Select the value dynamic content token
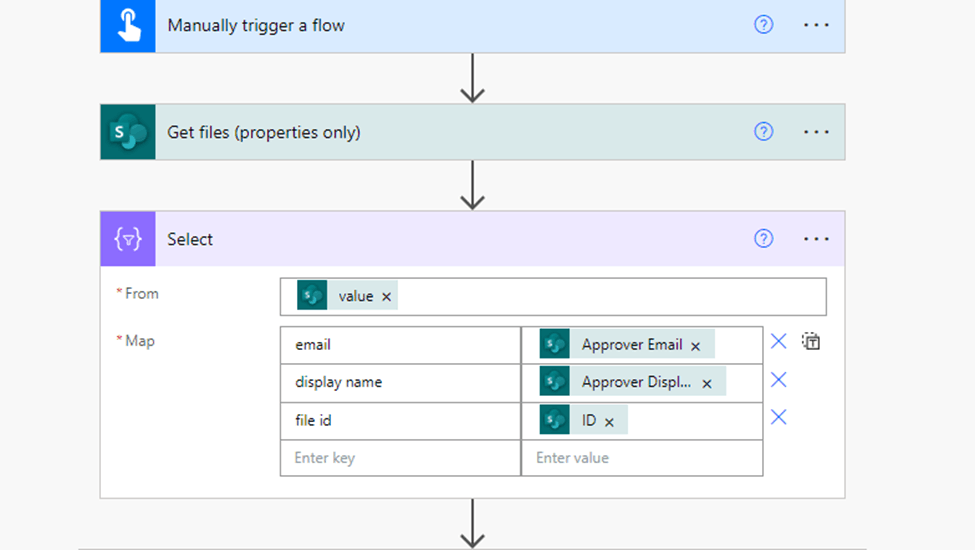 (x=347, y=296)
